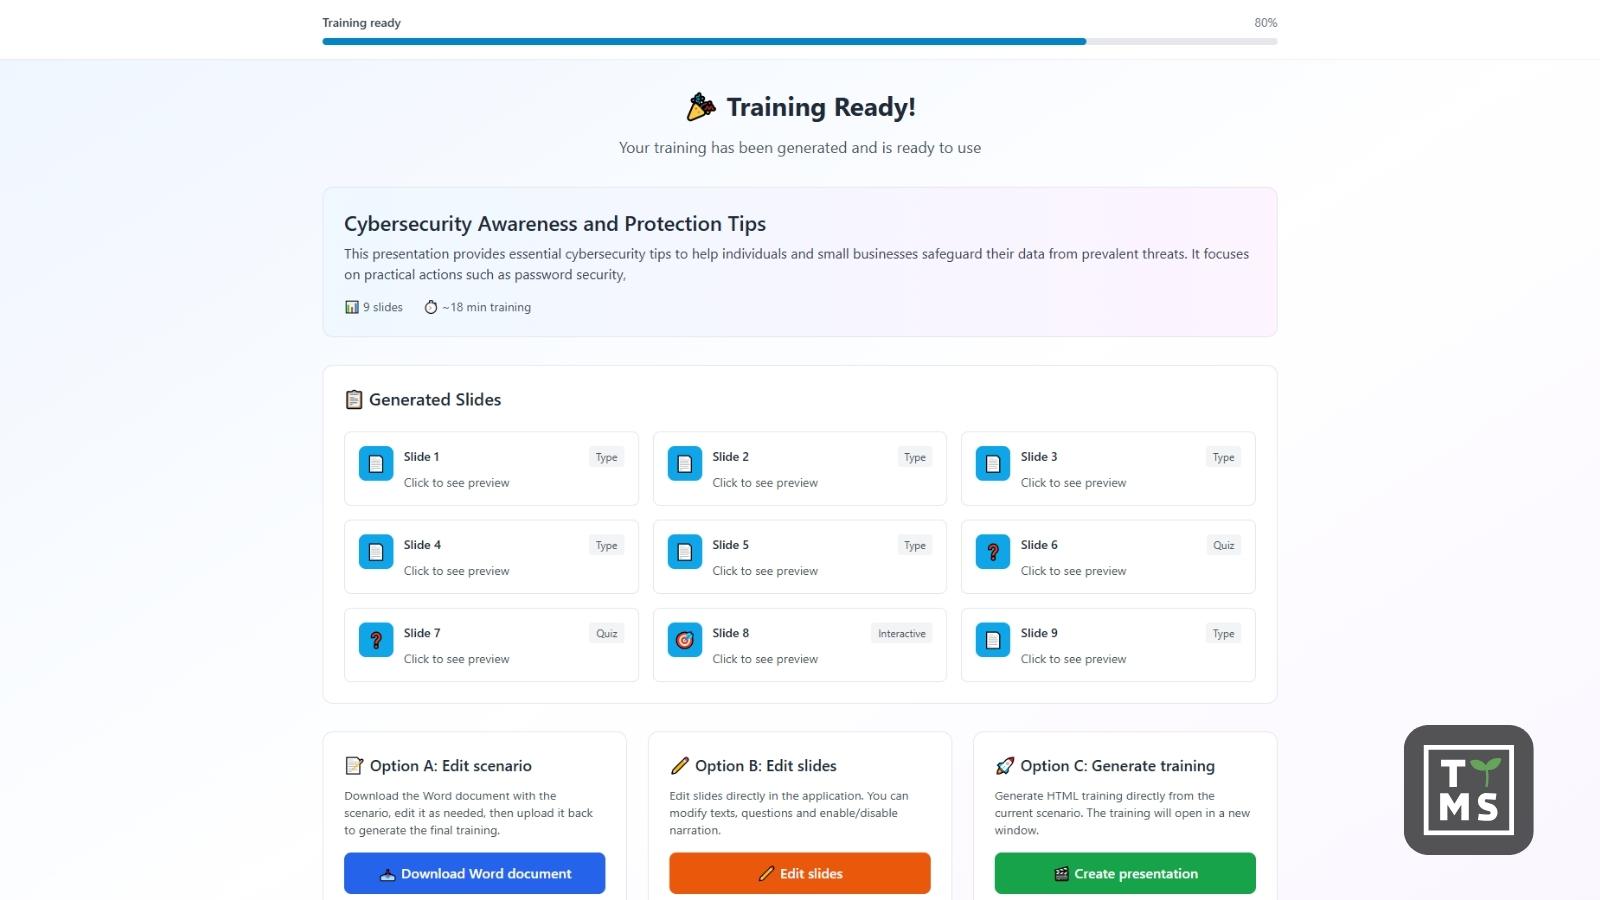Click the Quiz tag on Slide 7
Viewport: 1600px width, 900px height.
pyautogui.click(x=607, y=634)
